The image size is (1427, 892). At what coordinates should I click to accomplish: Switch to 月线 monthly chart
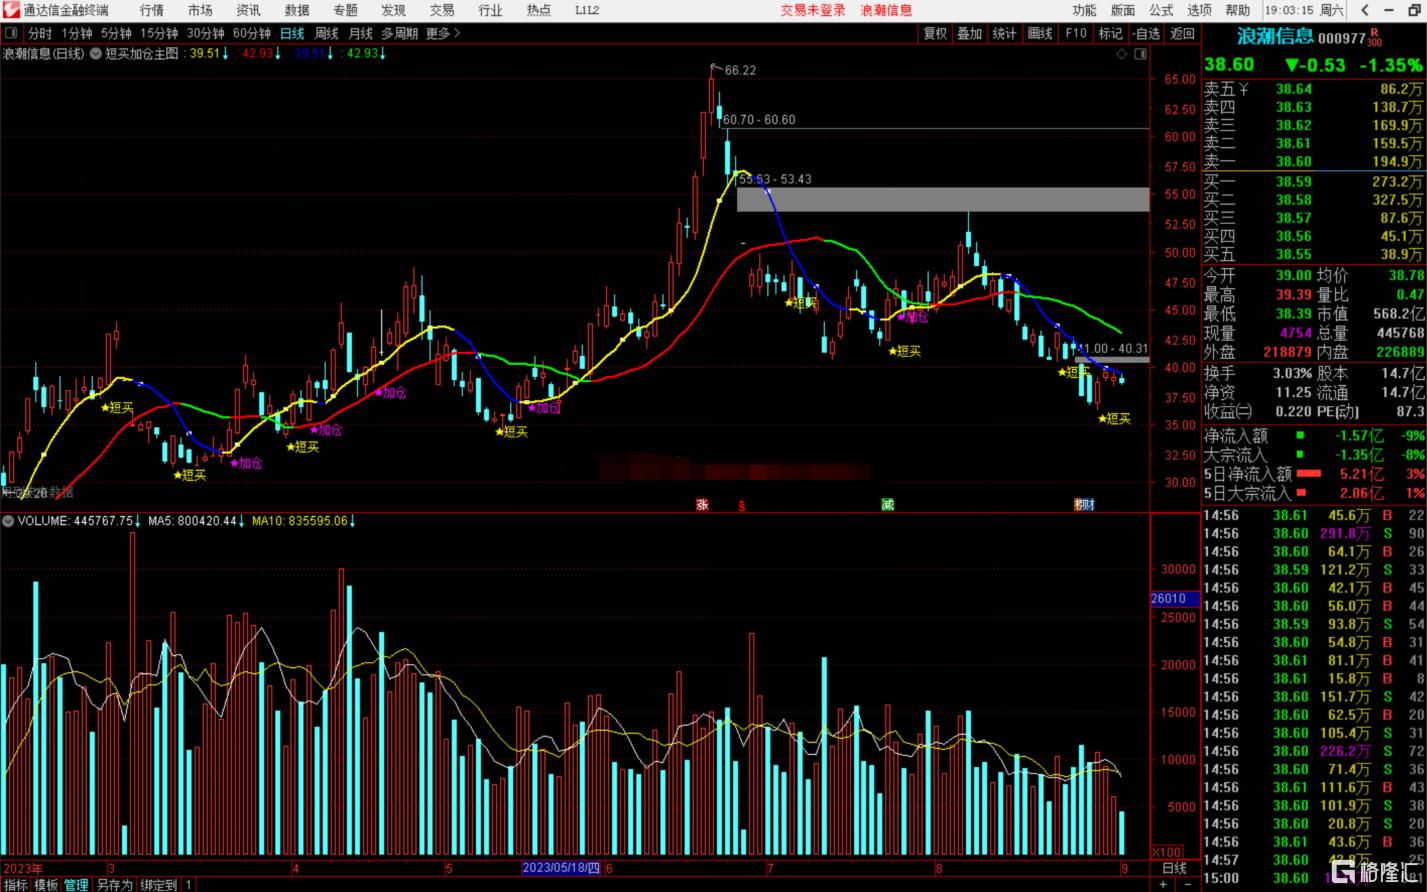click(360, 33)
